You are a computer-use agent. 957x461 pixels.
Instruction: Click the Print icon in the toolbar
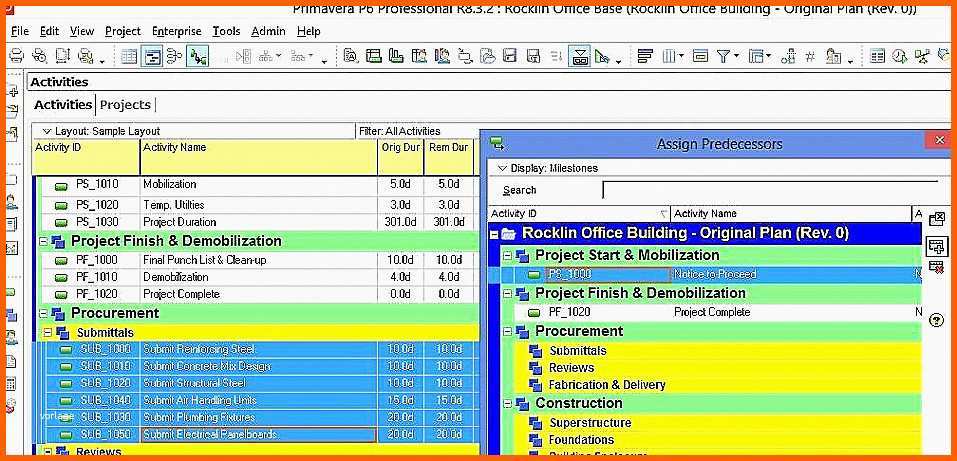point(16,56)
